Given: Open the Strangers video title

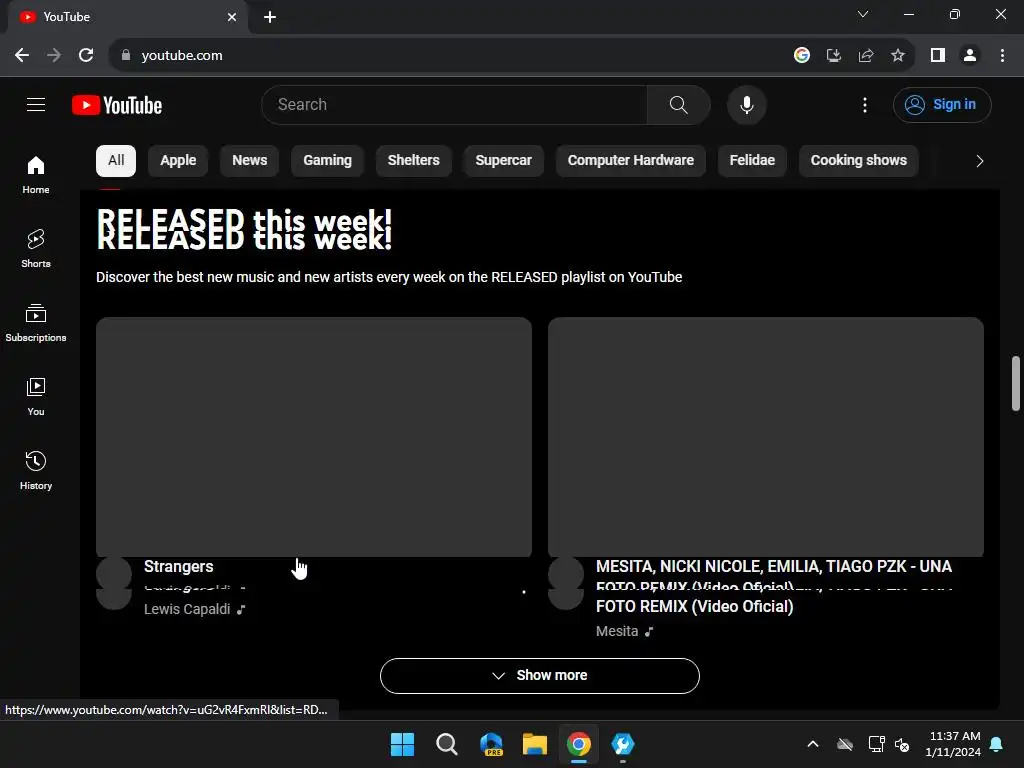Looking at the screenshot, I should tap(179, 566).
